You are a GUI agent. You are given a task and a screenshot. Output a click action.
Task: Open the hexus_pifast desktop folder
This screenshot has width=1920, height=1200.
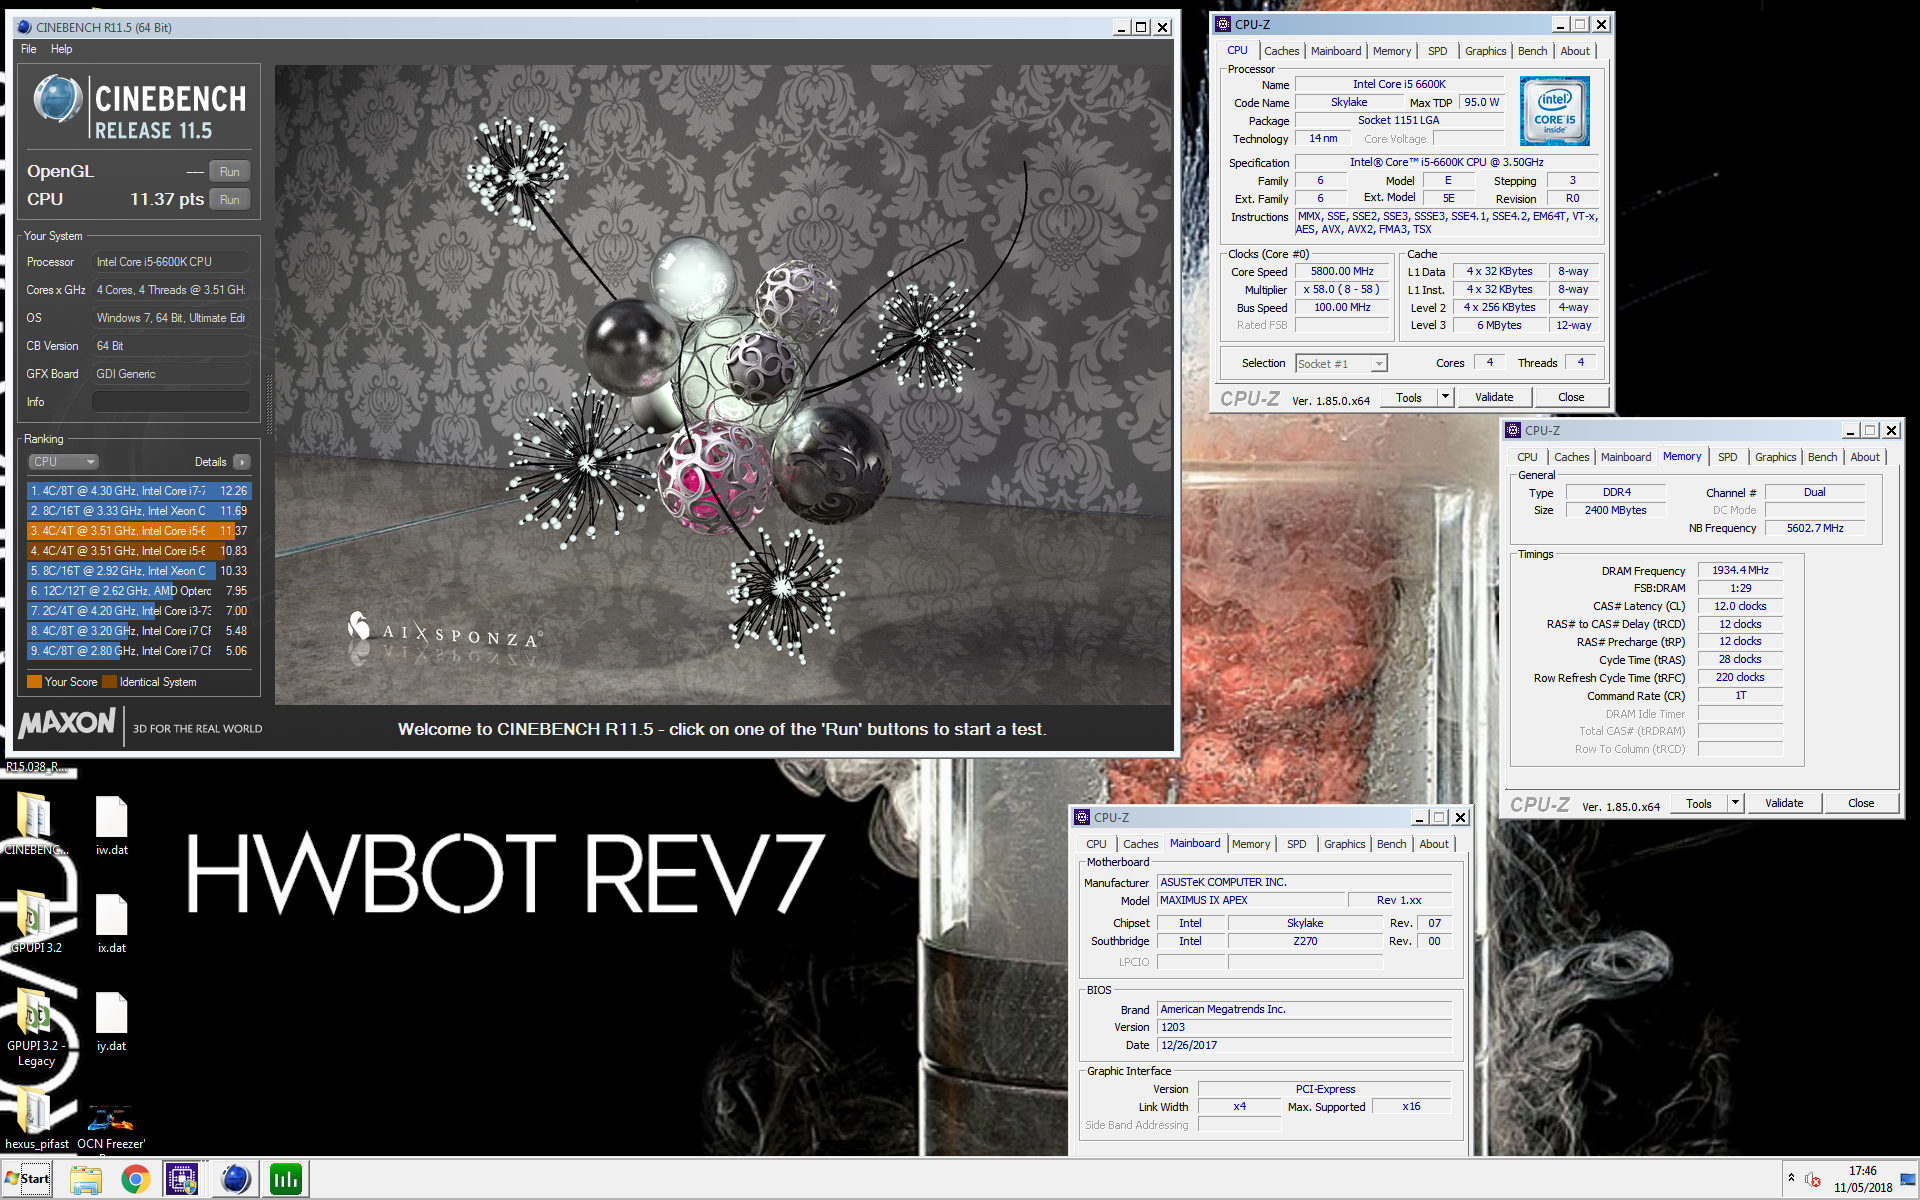pos(35,1120)
